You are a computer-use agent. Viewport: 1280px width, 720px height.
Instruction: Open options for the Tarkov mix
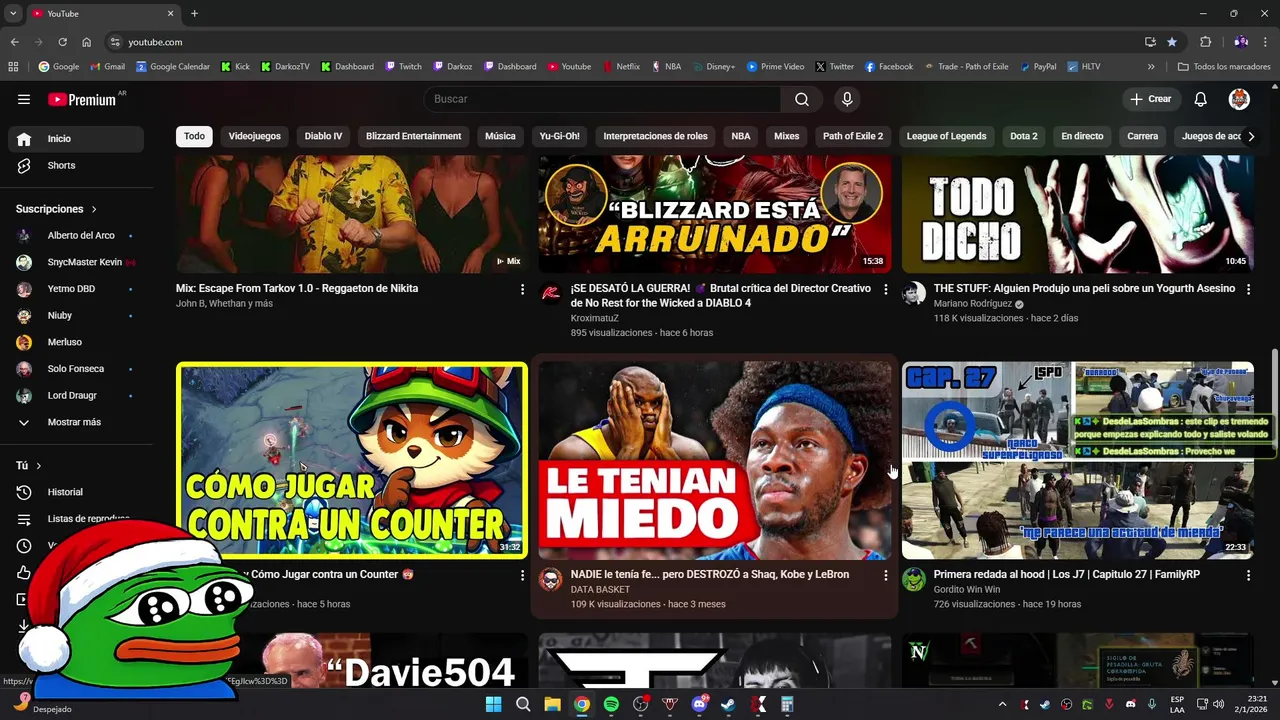point(522,289)
